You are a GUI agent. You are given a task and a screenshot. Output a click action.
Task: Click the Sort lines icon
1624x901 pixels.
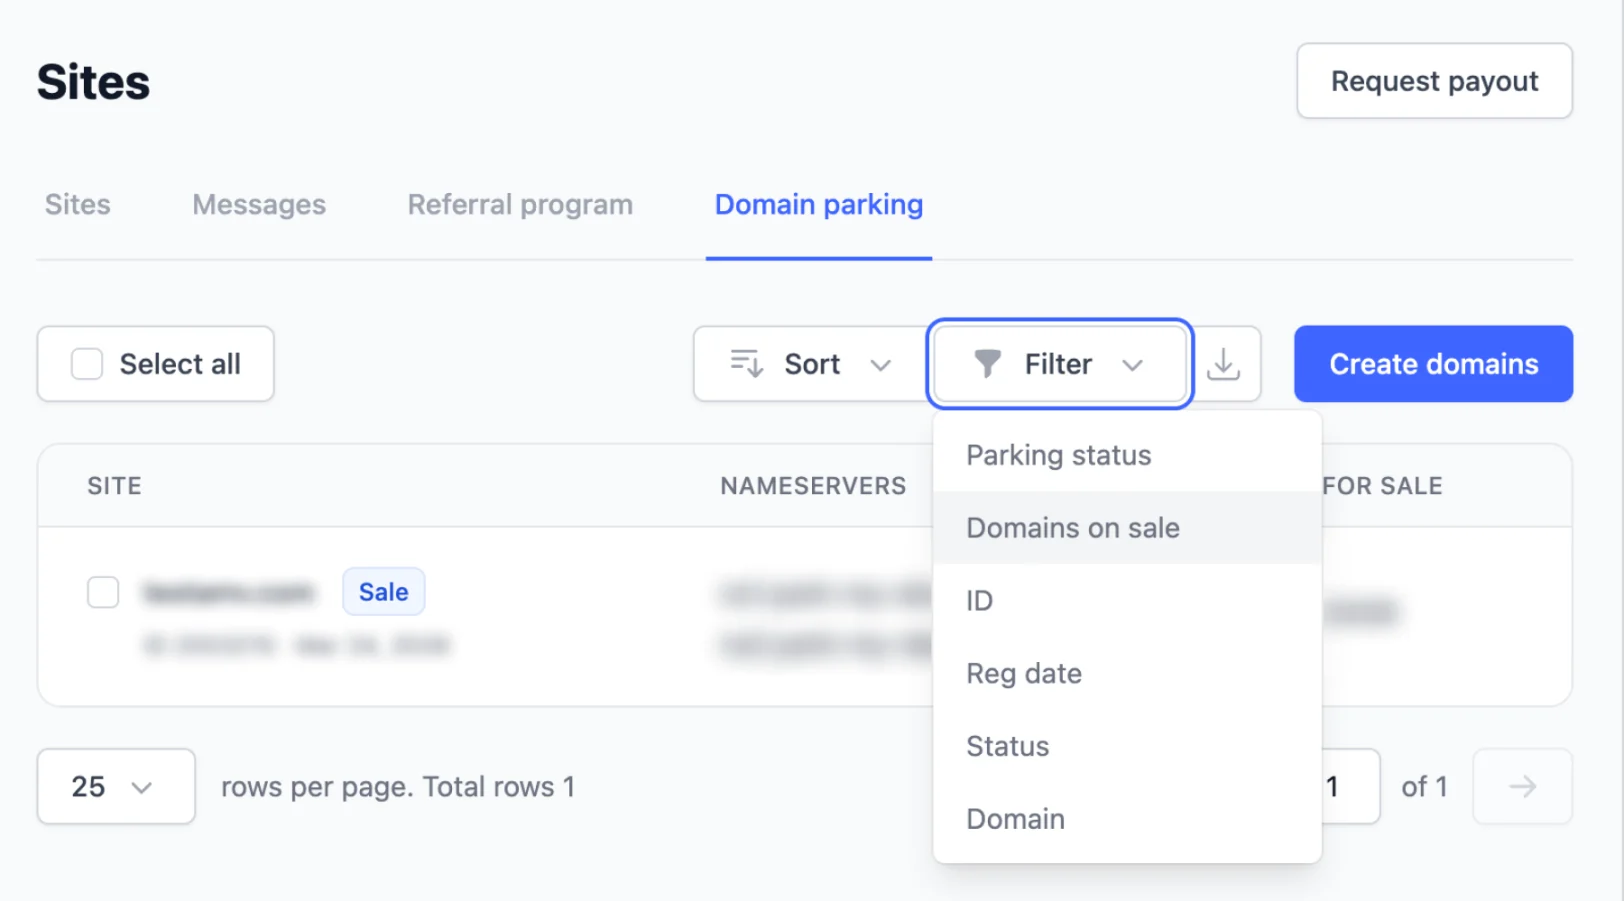click(x=746, y=364)
